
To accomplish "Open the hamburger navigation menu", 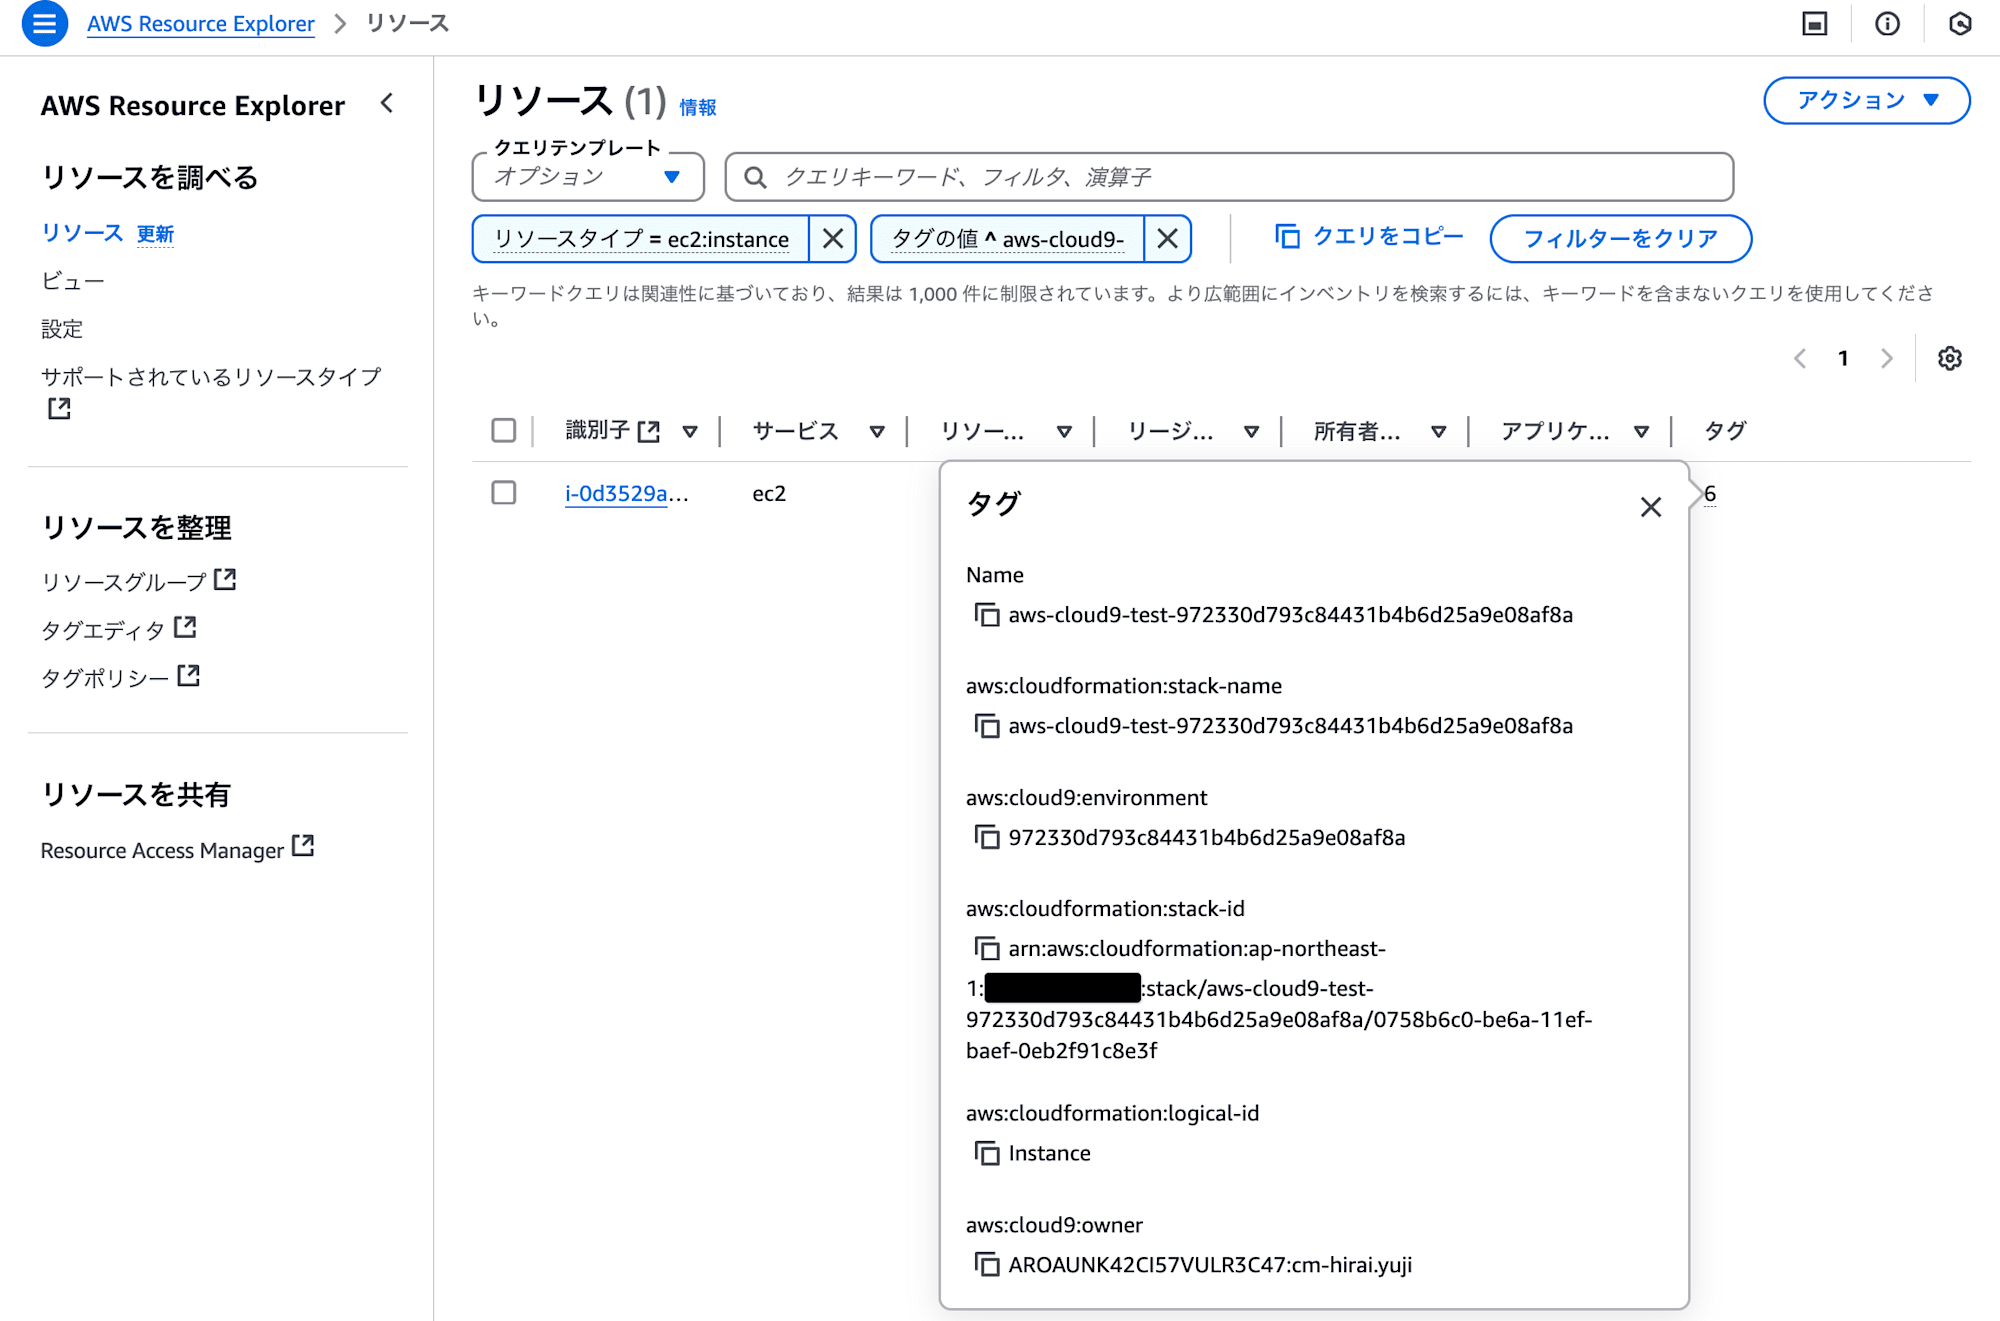I will point(44,24).
